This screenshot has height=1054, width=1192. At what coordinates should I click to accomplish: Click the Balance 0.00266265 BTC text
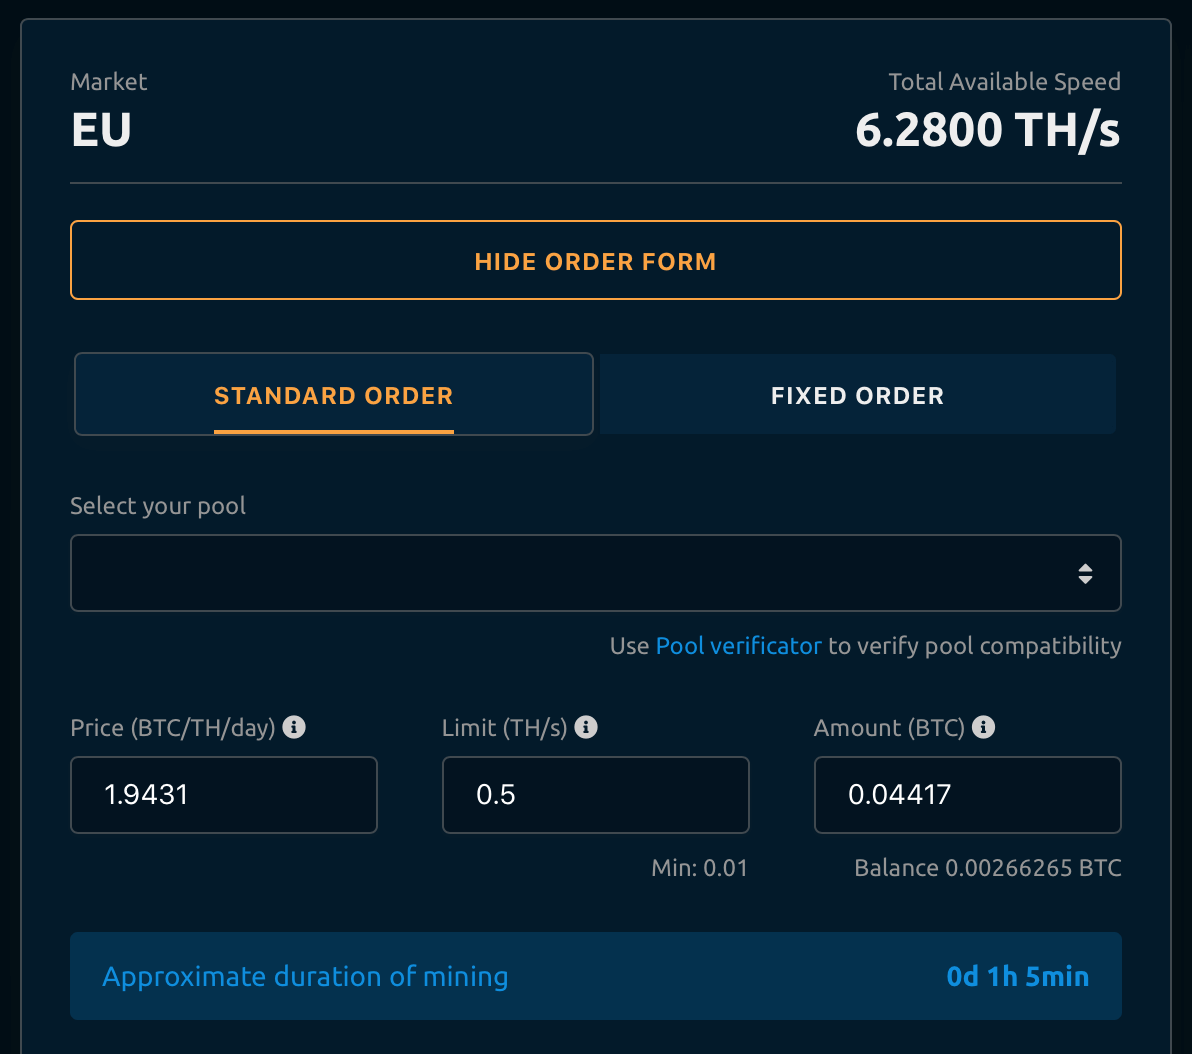pyautogui.click(x=987, y=868)
